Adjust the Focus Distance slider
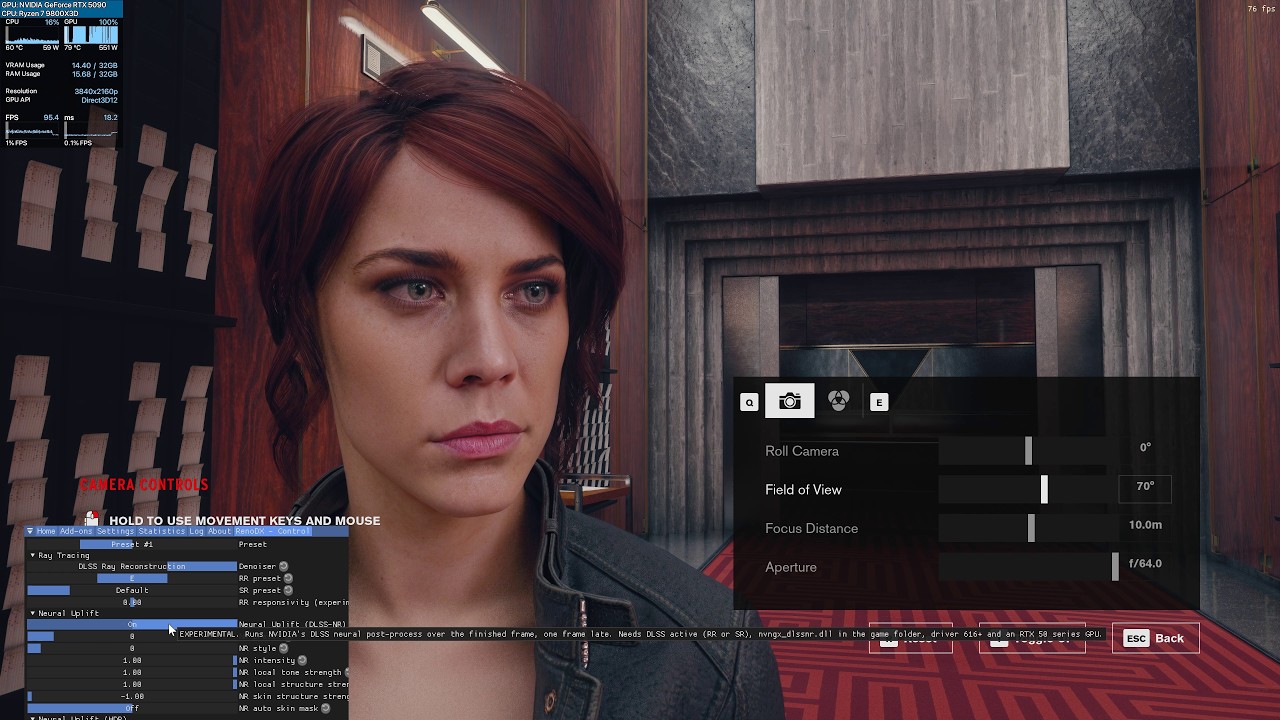The width and height of the screenshot is (1280, 720). click(1028, 528)
